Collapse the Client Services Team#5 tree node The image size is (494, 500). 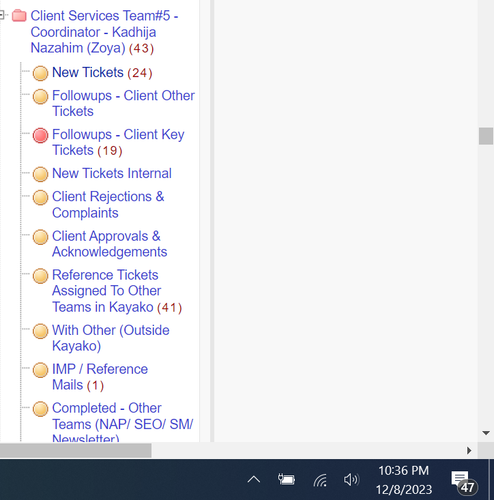tap(2, 15)
